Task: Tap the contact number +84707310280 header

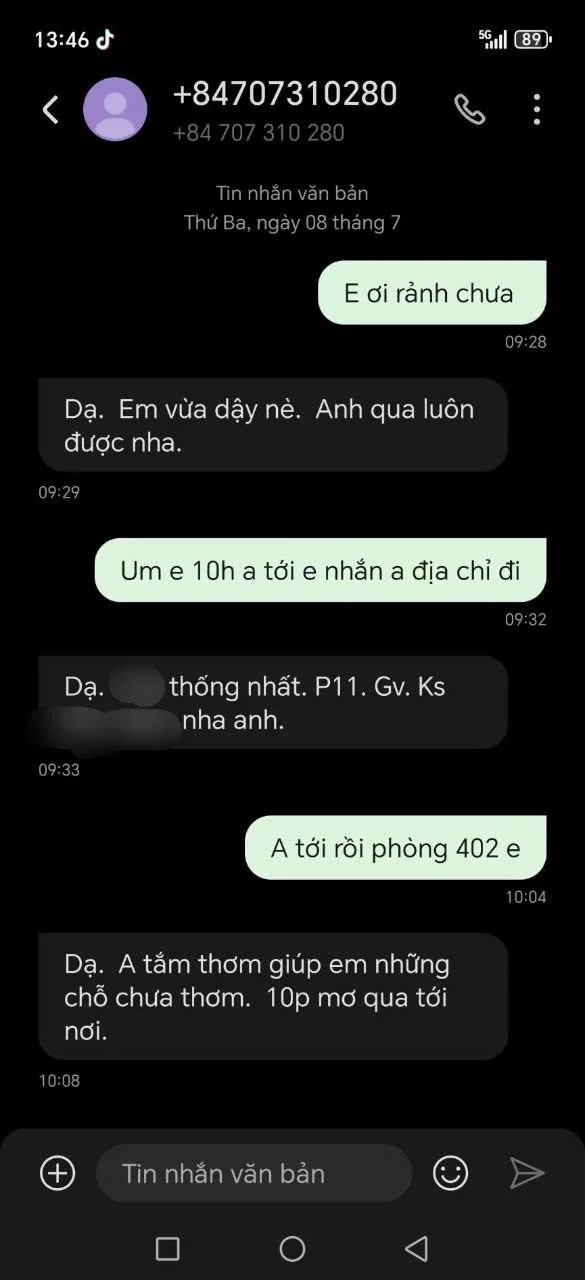Action: [x=285, y=93]
